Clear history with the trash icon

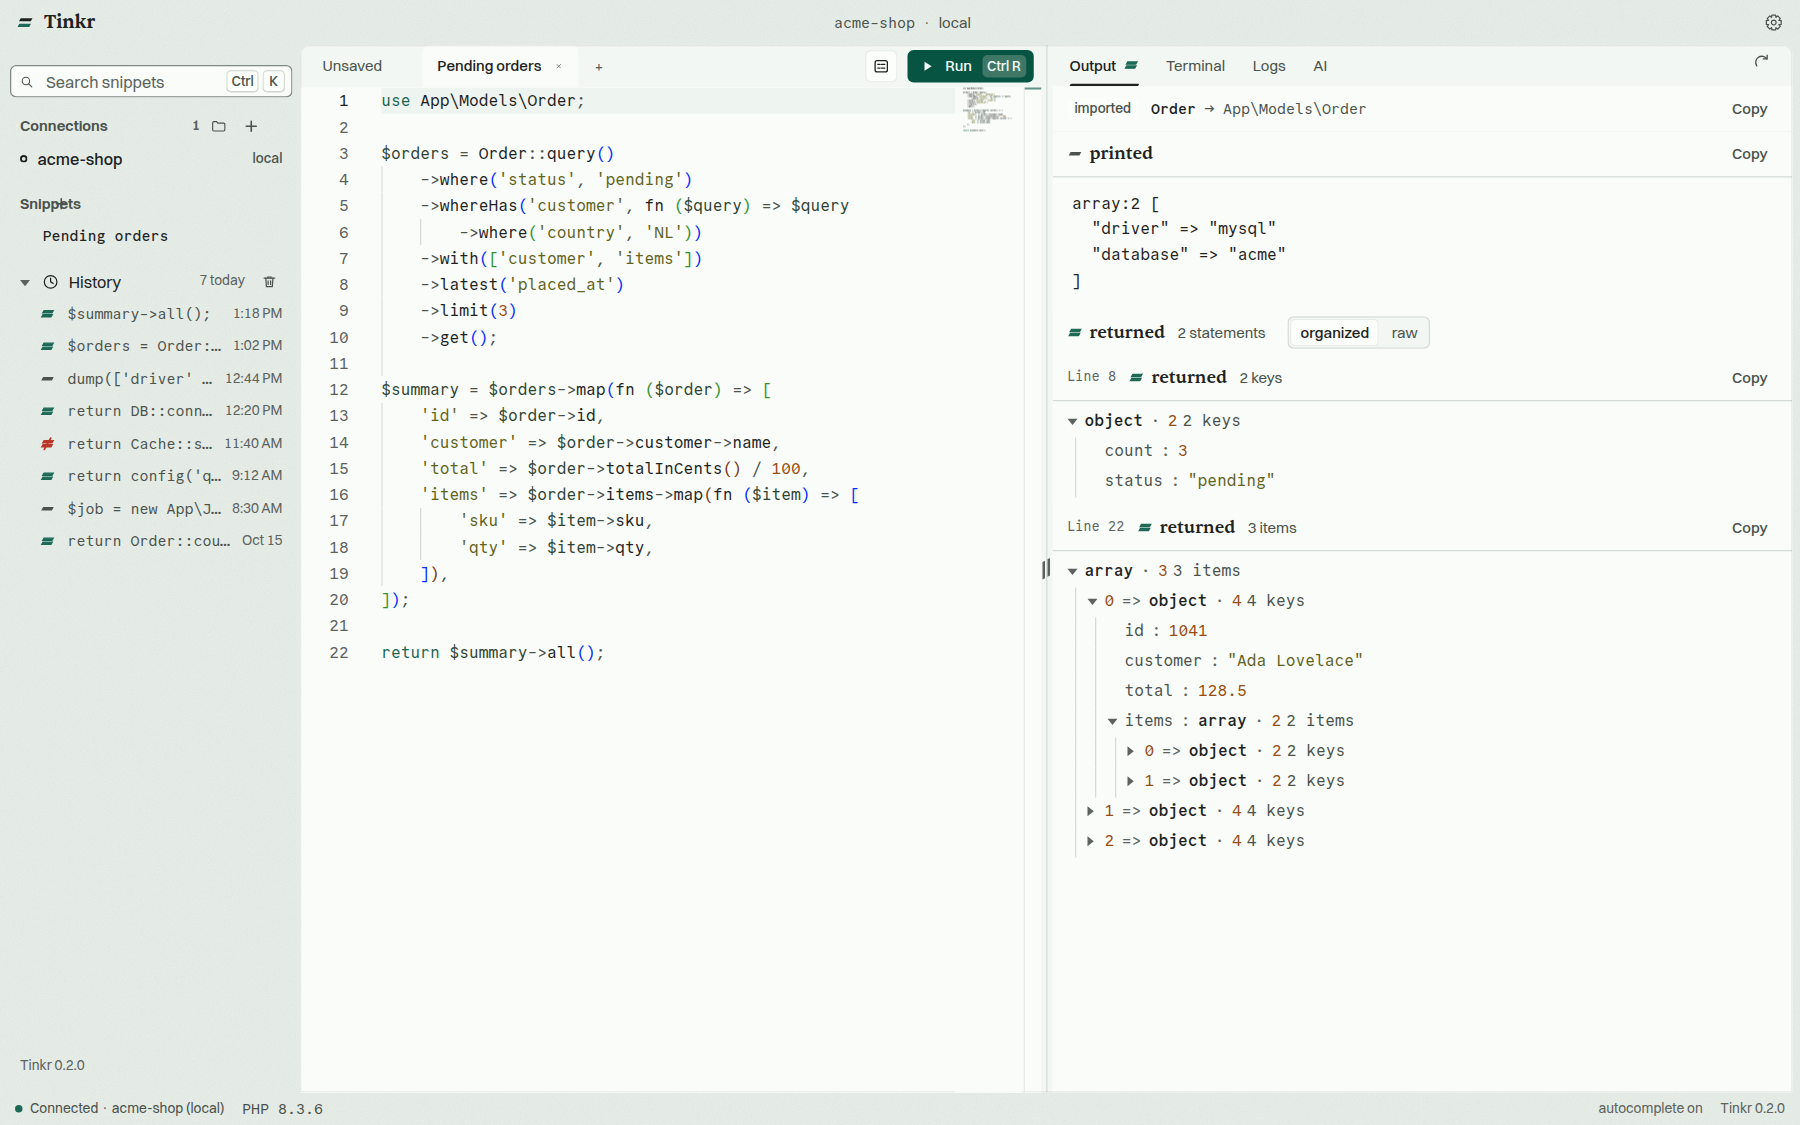pyautogui.click(x=269, y=282)
